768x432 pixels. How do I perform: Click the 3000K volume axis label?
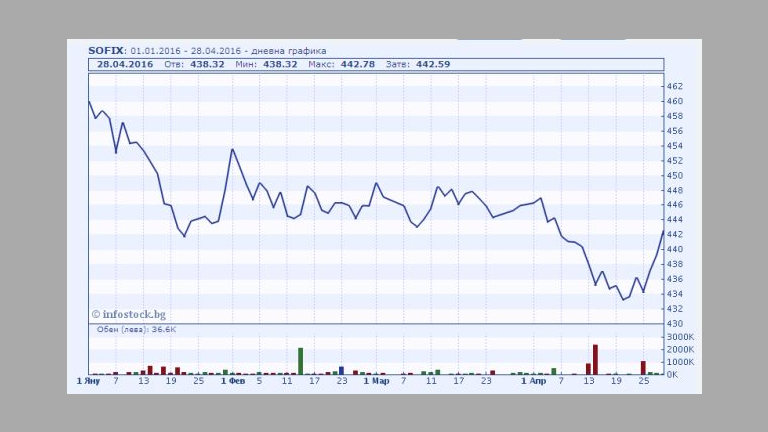coord(679,338)
